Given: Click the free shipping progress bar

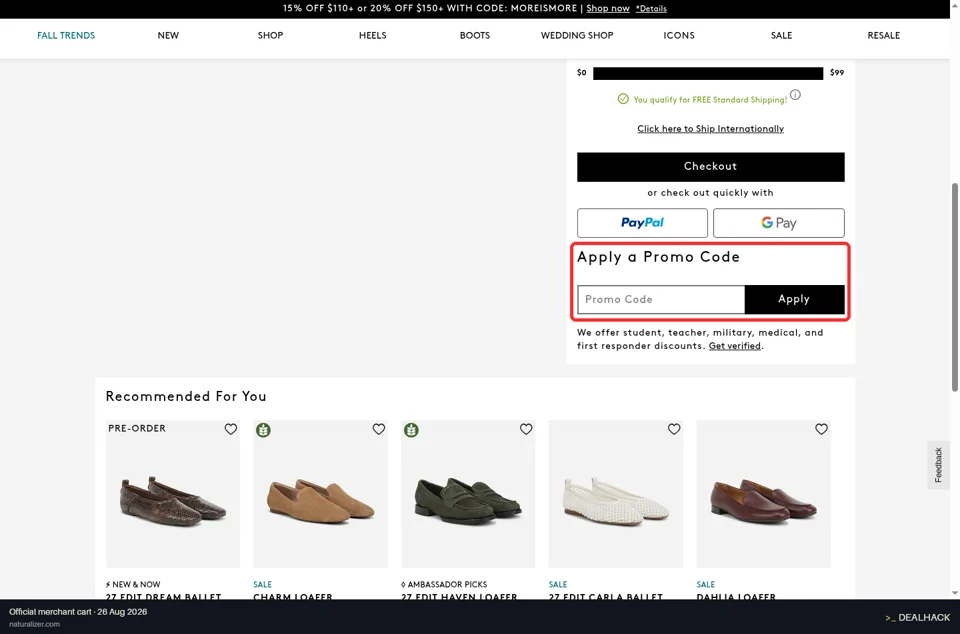Looking at the screenshot, I should [x=708, y=73].
